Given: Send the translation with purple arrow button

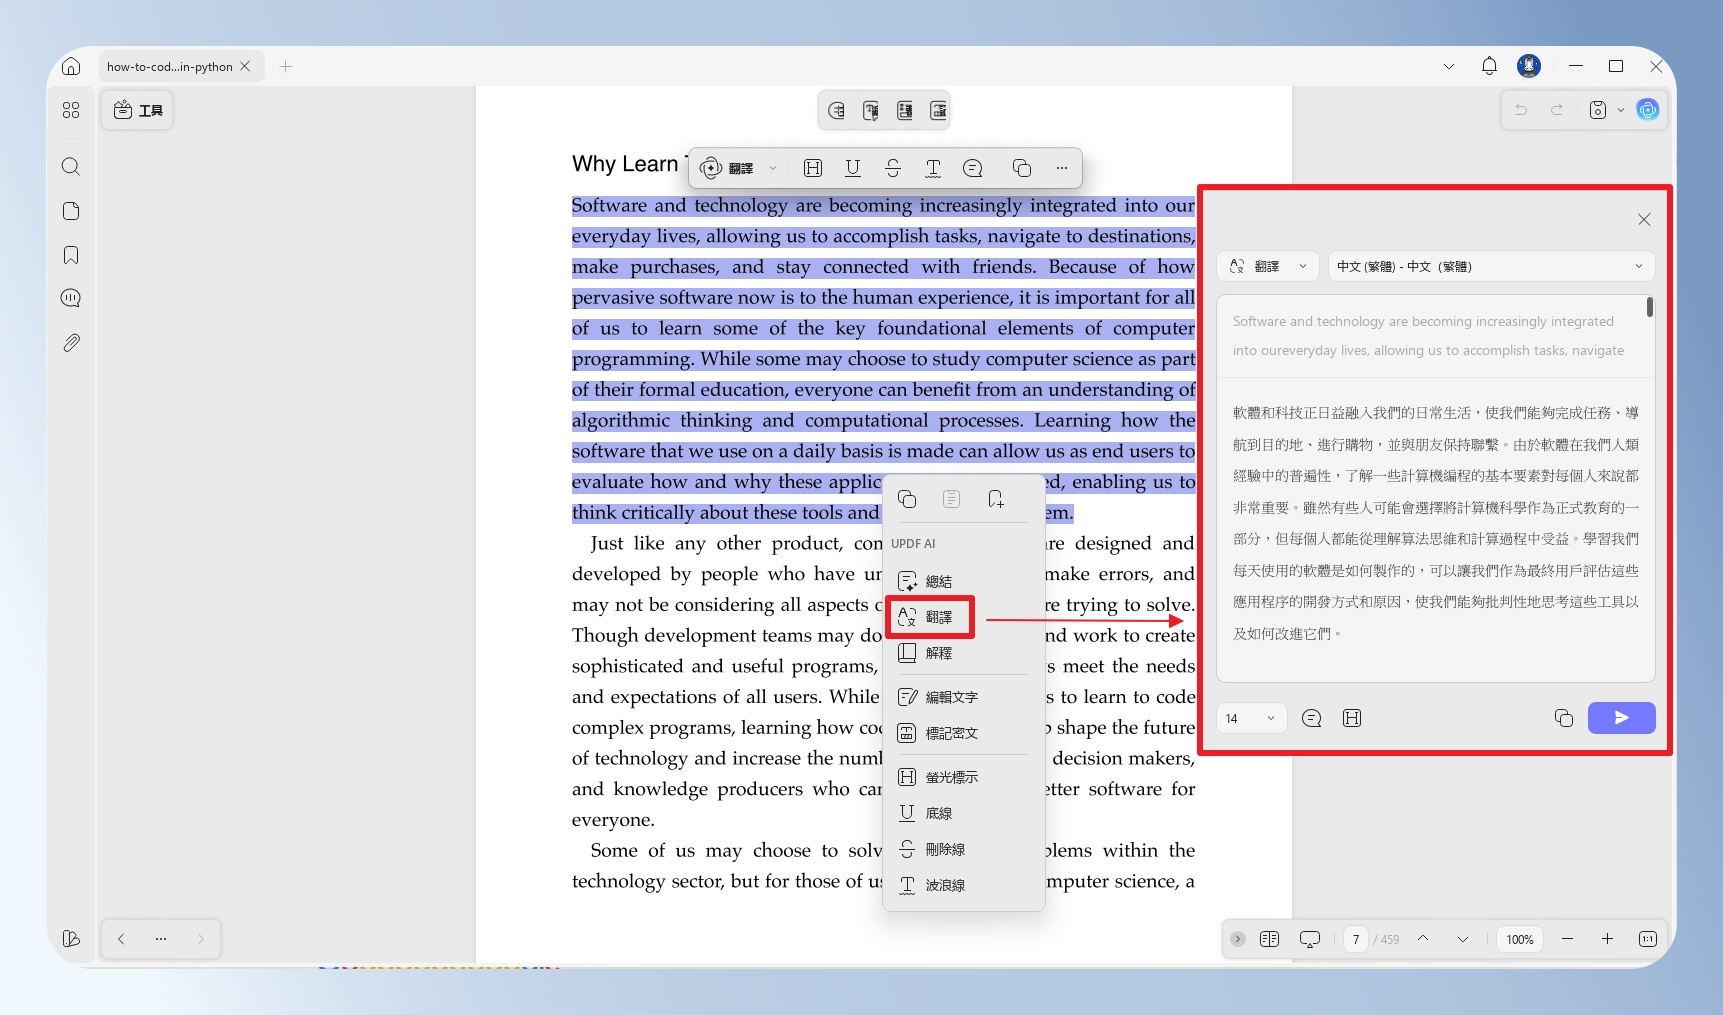Looking at the screenshot, I should (x=1622, y=718).
